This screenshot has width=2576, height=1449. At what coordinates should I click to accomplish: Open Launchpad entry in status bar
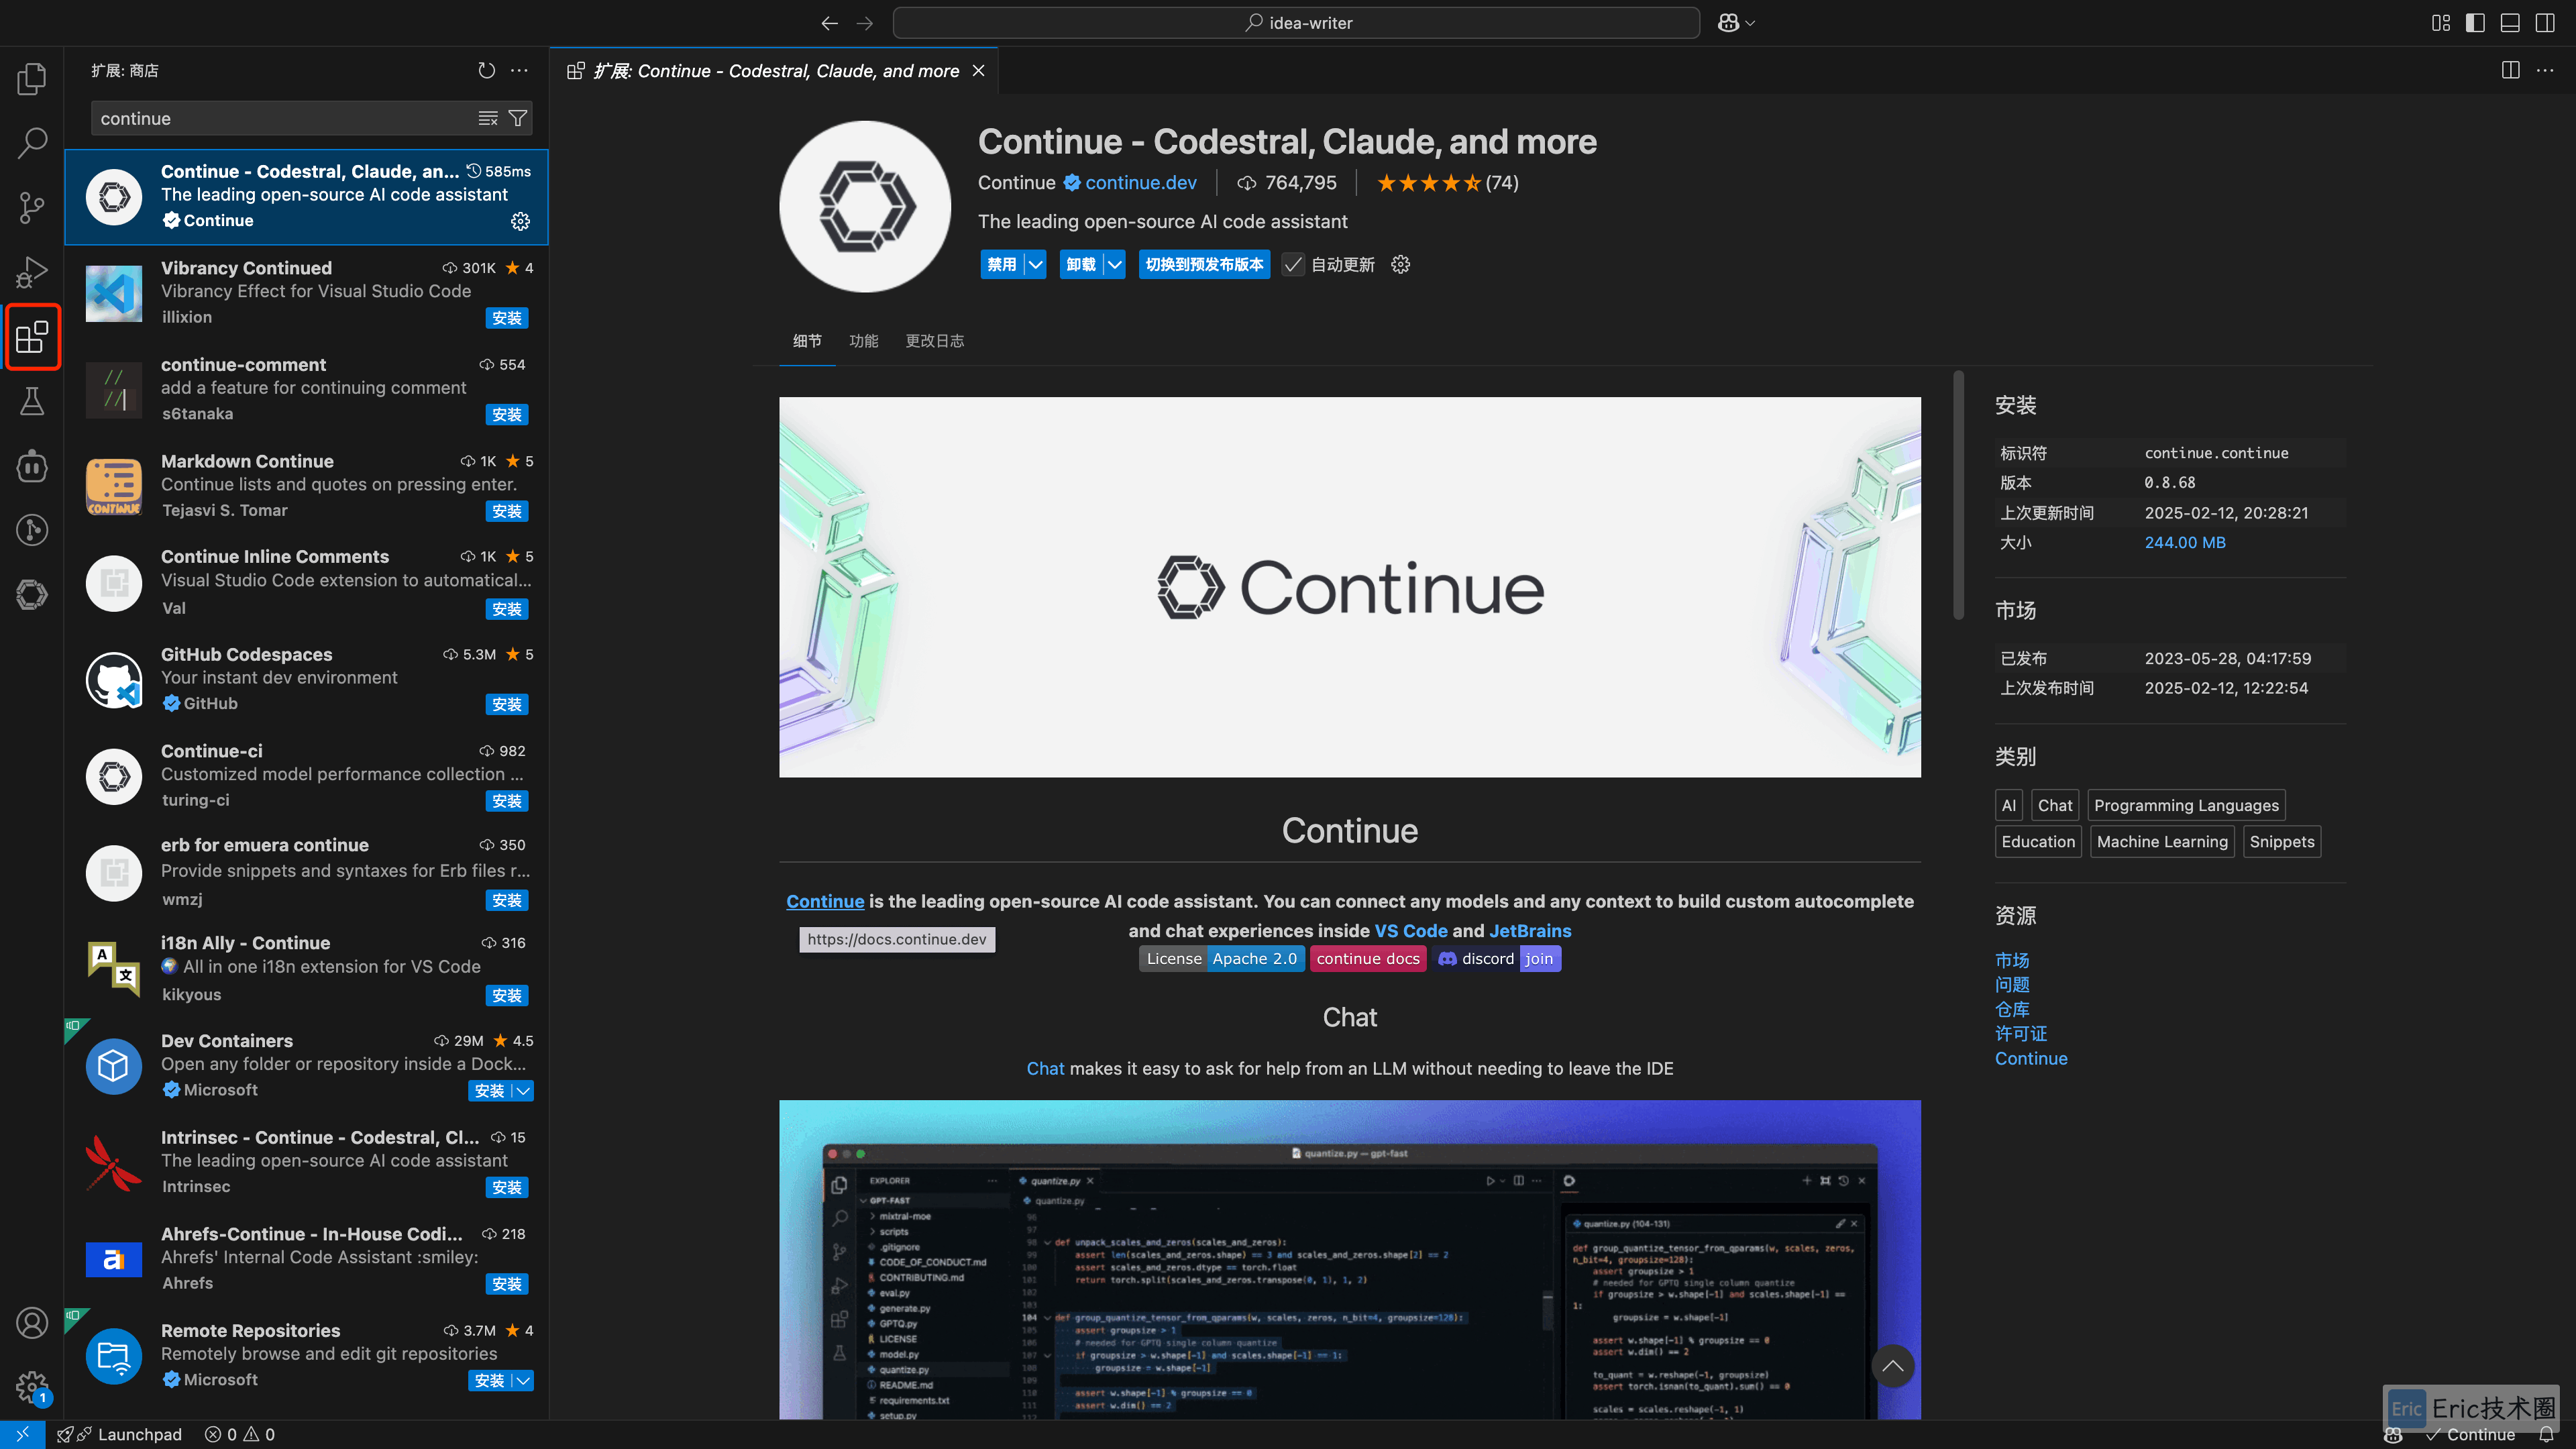click(119, 1434)
